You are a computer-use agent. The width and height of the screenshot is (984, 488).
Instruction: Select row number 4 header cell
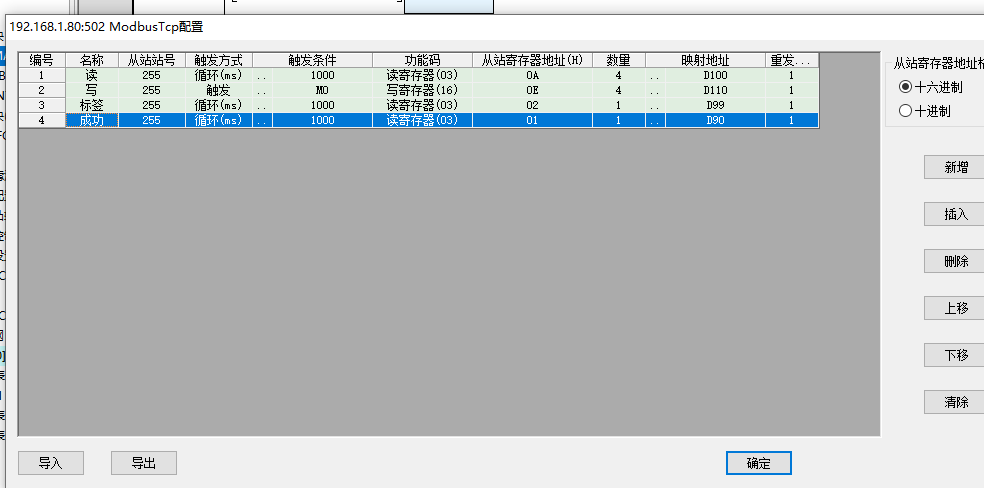(x=42, y=120)
